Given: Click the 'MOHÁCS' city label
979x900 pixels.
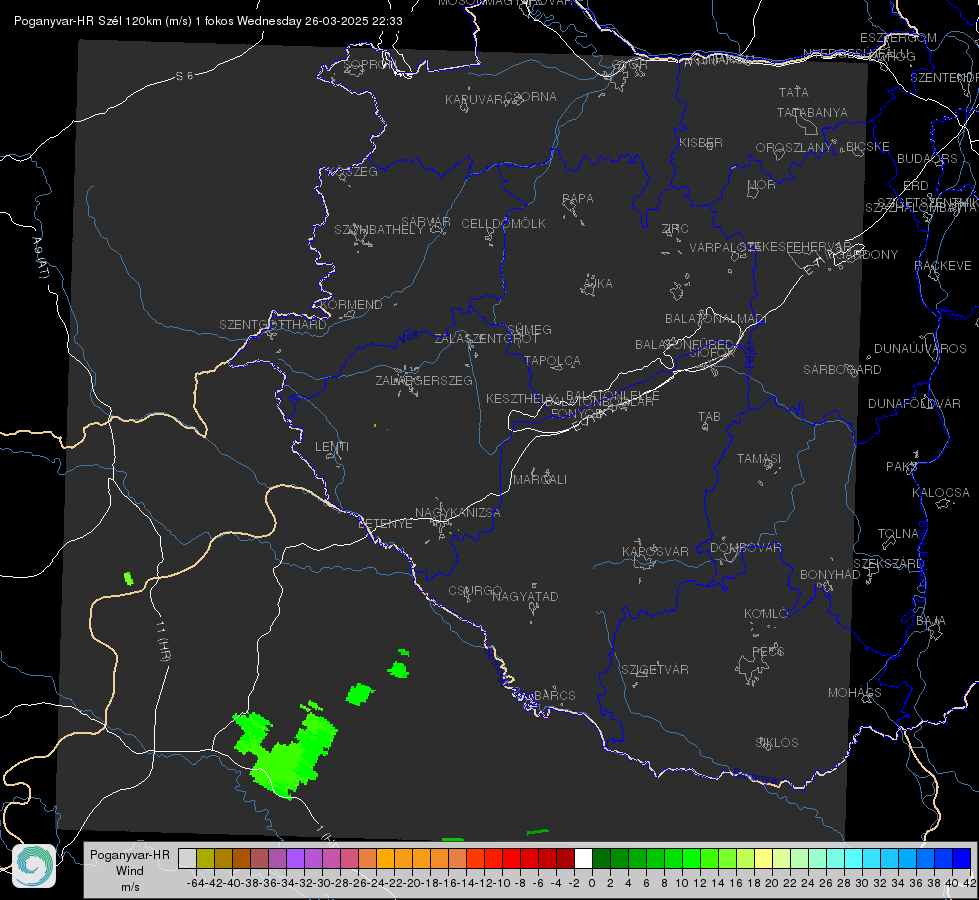Looking at the screenshot, I should coord(855,693).
